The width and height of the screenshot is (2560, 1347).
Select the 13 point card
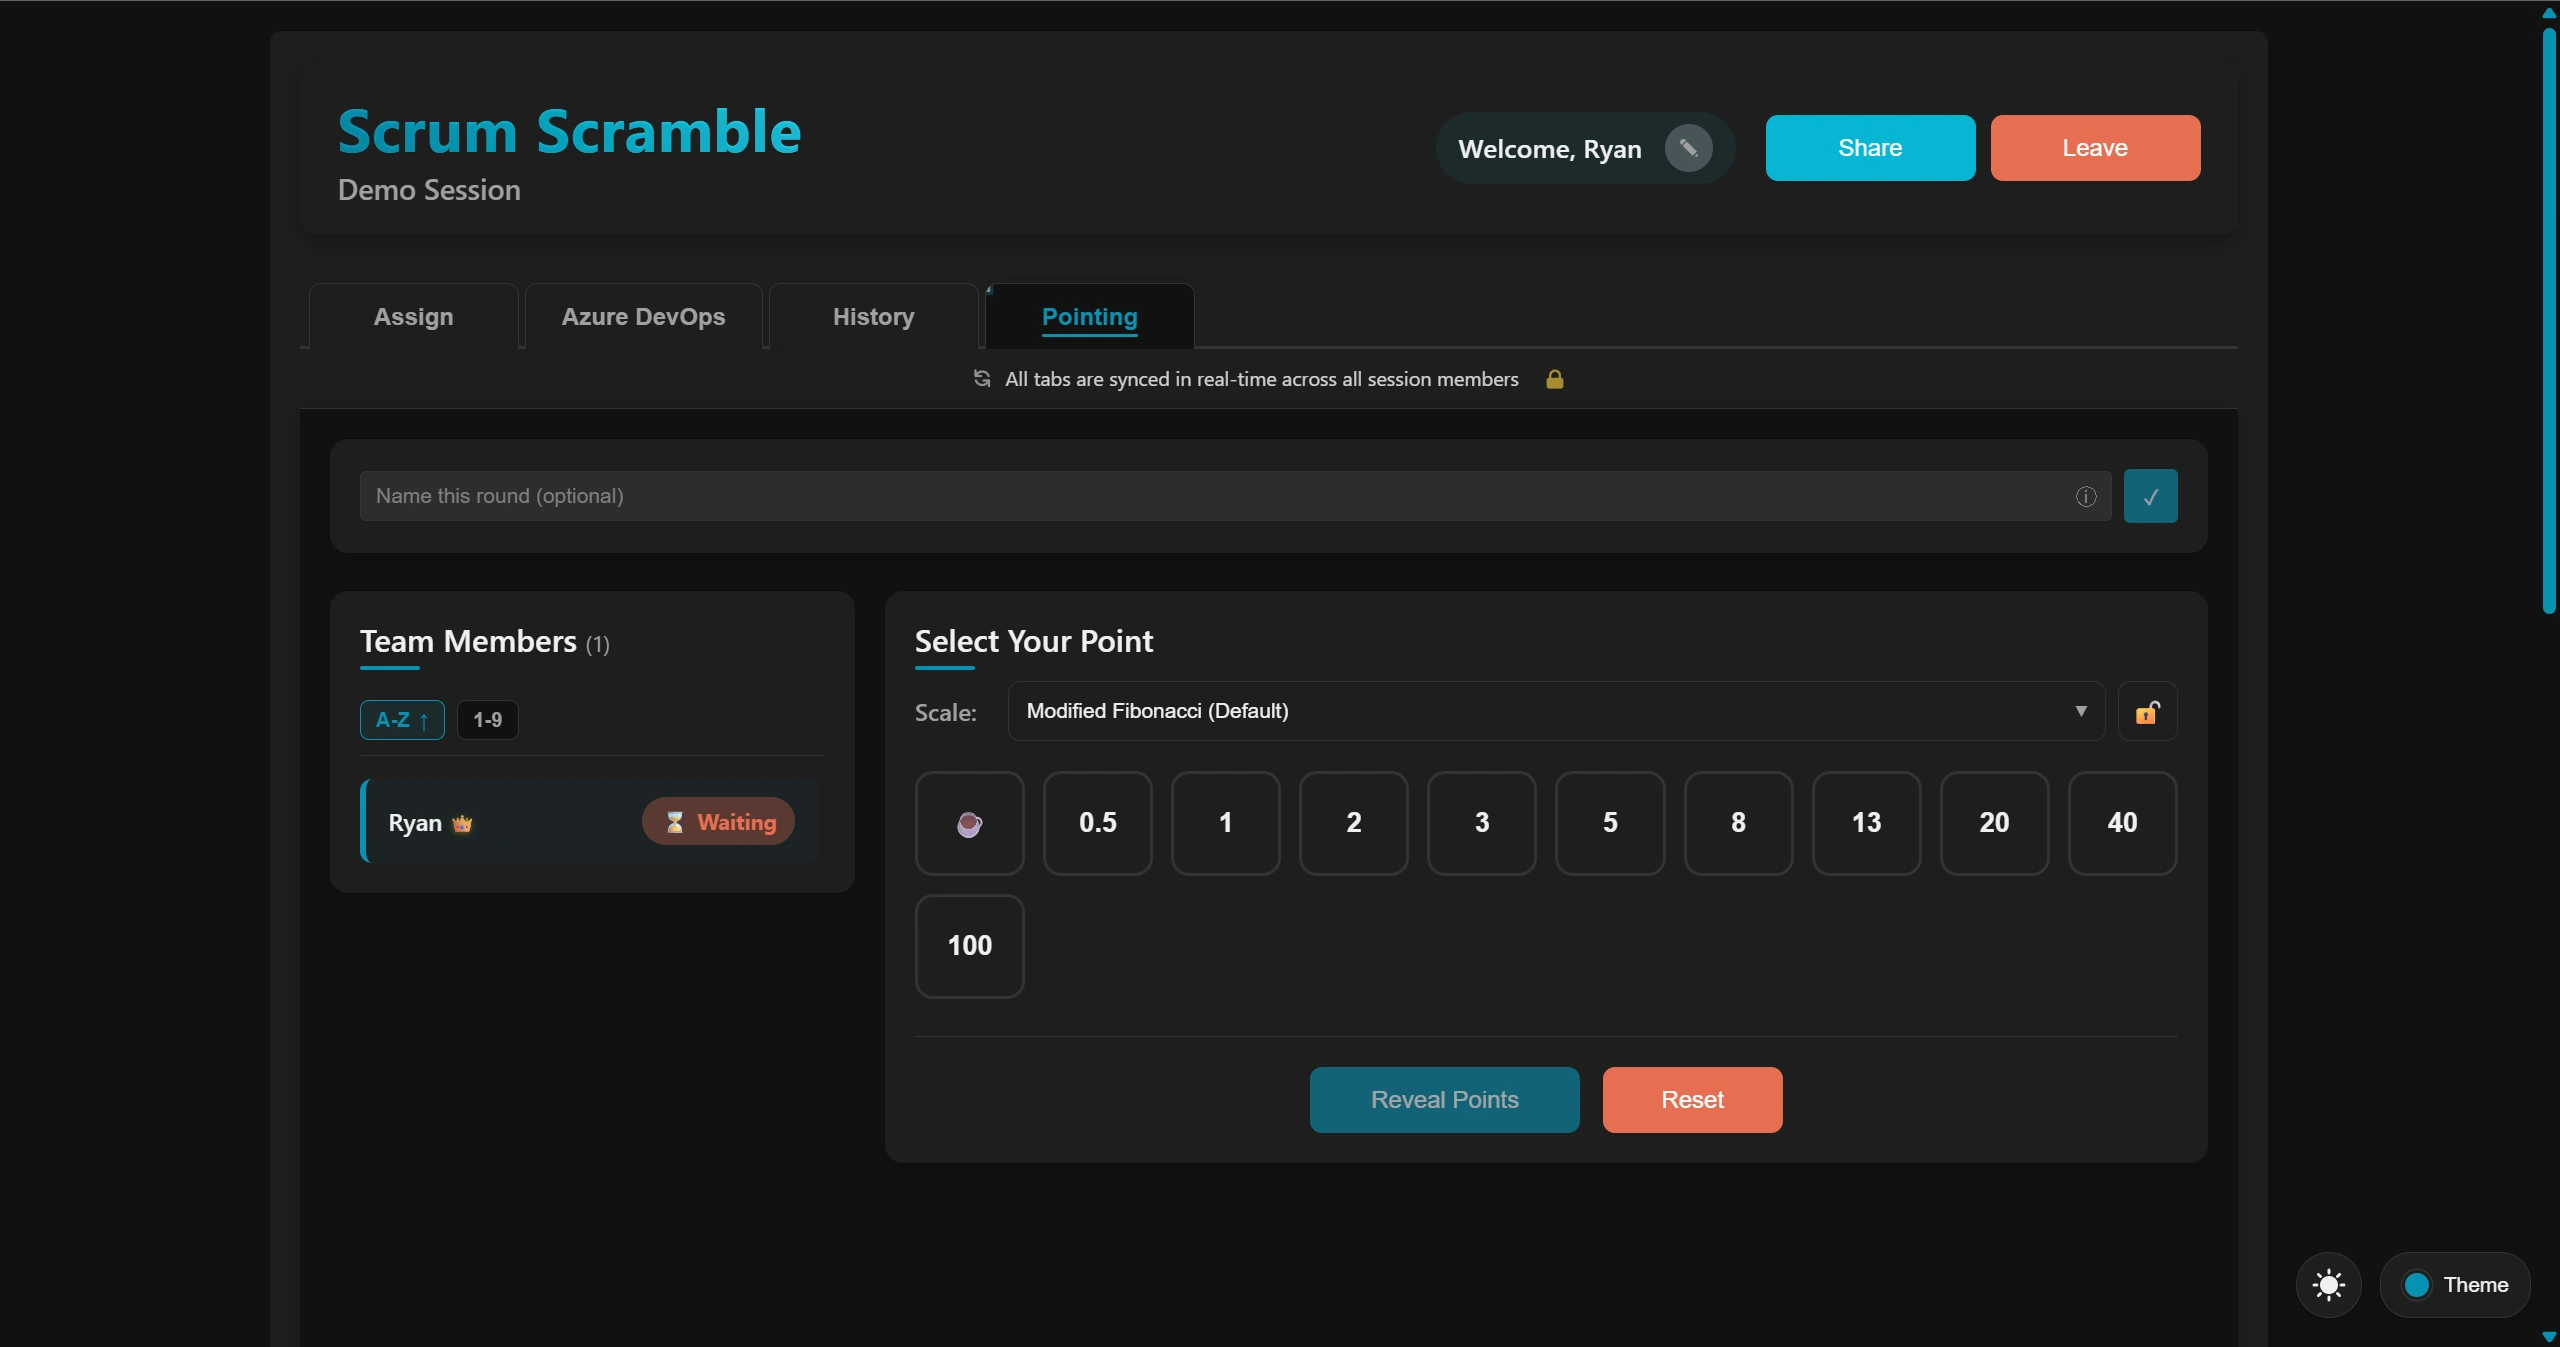tap(1865, 822)
